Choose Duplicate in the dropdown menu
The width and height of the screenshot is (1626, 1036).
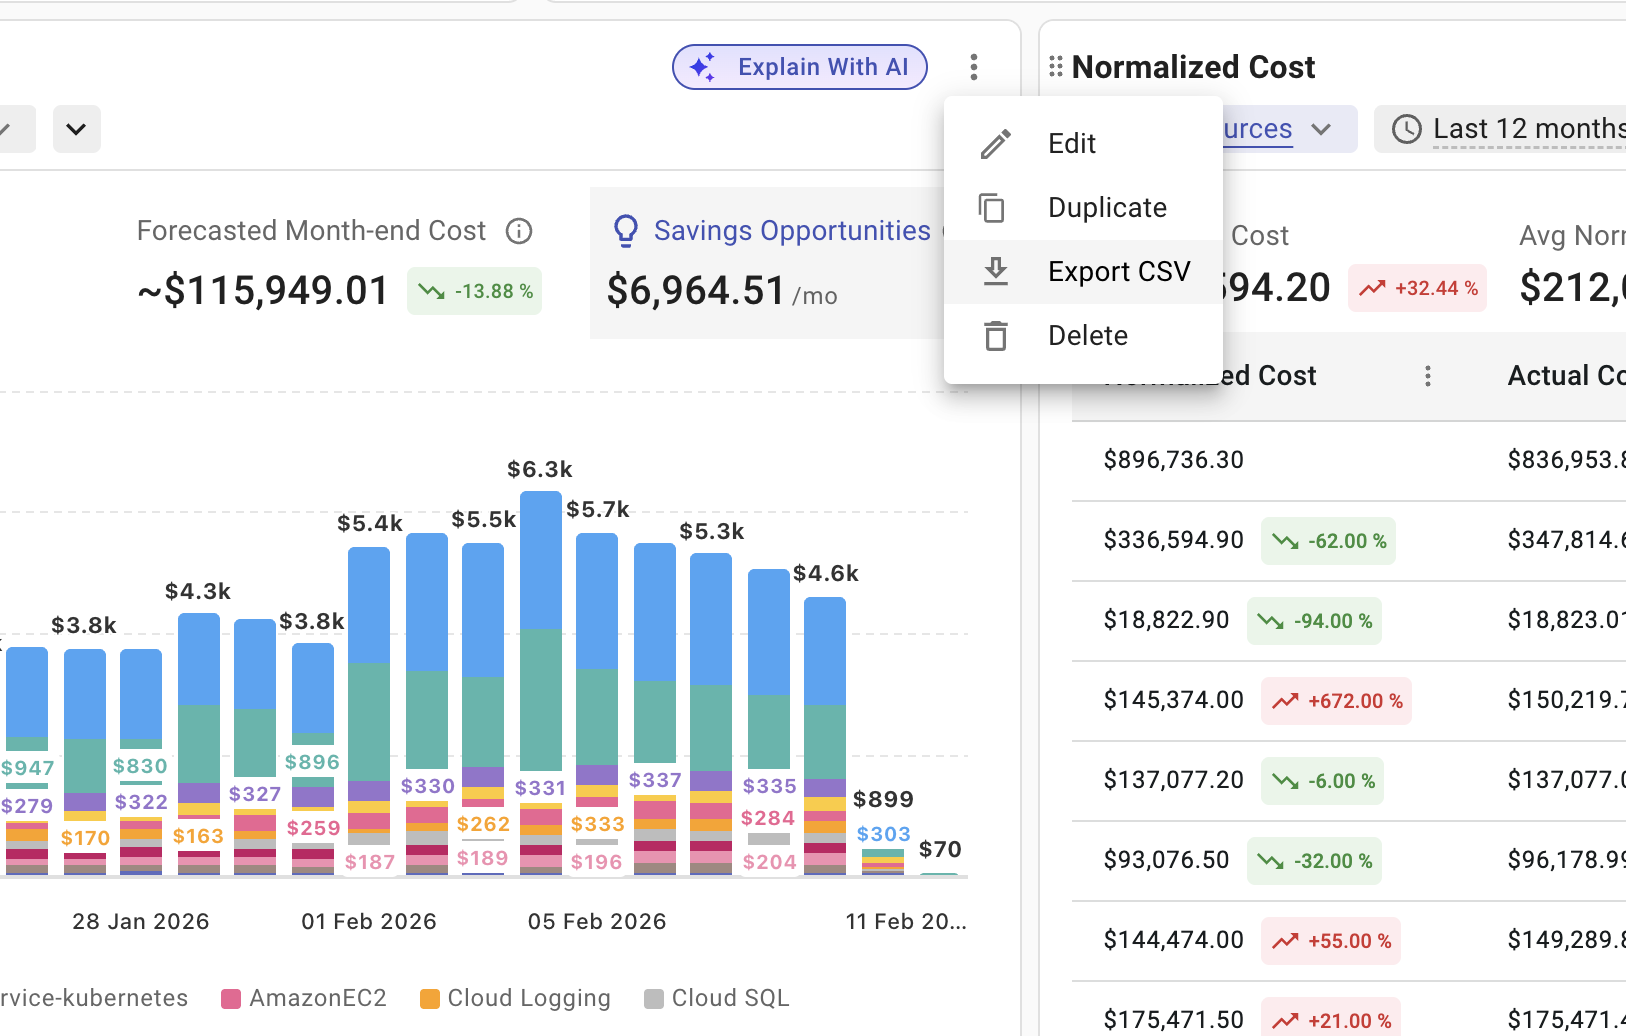click(1107, 208)
